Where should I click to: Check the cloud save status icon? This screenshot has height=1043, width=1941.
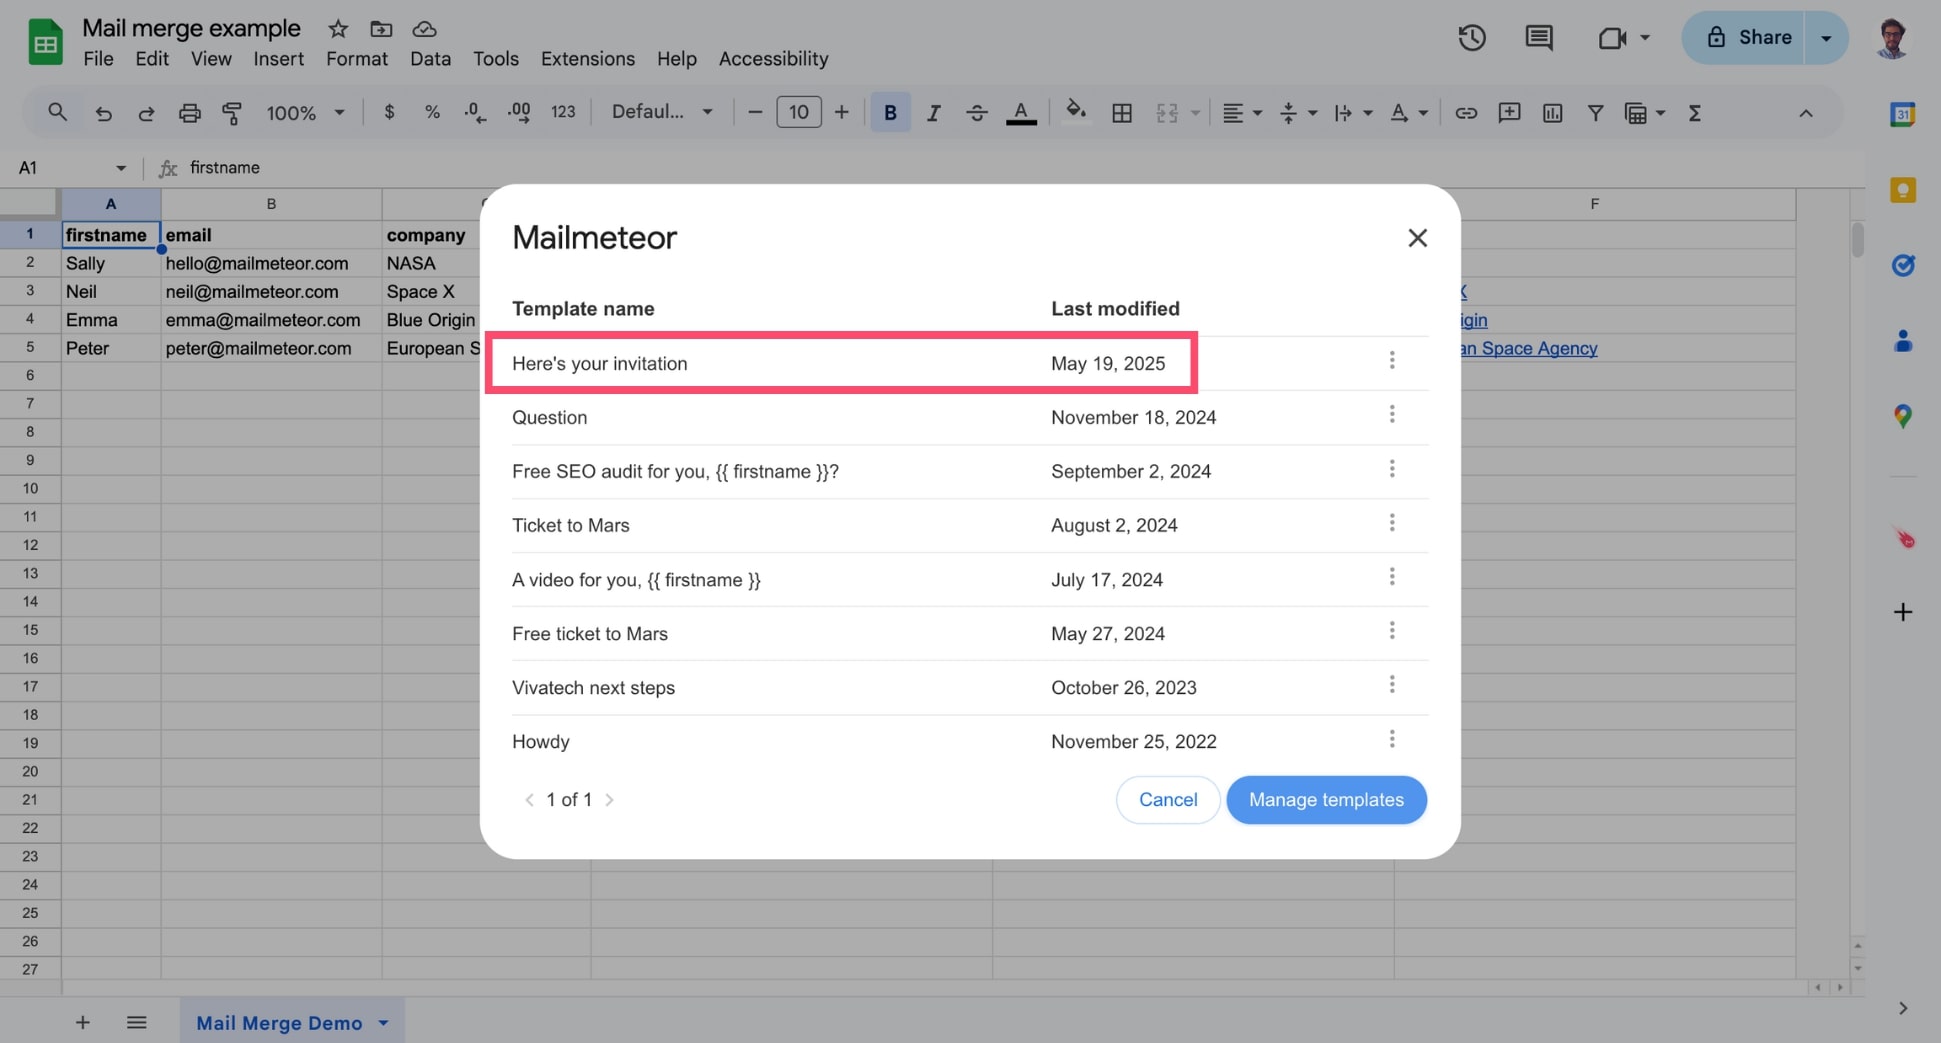(424, 28)
